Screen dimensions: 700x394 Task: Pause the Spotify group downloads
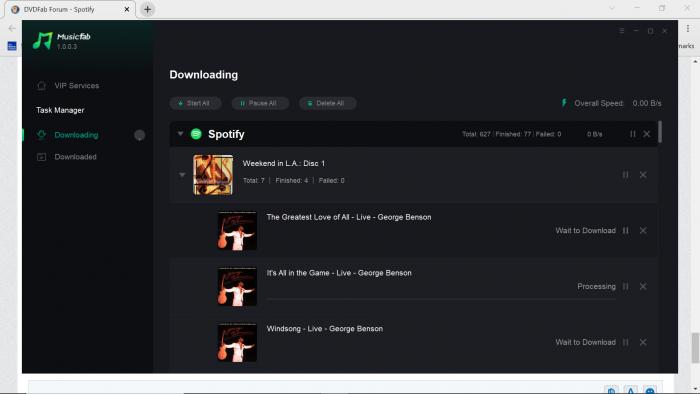[x=633, y=134]
